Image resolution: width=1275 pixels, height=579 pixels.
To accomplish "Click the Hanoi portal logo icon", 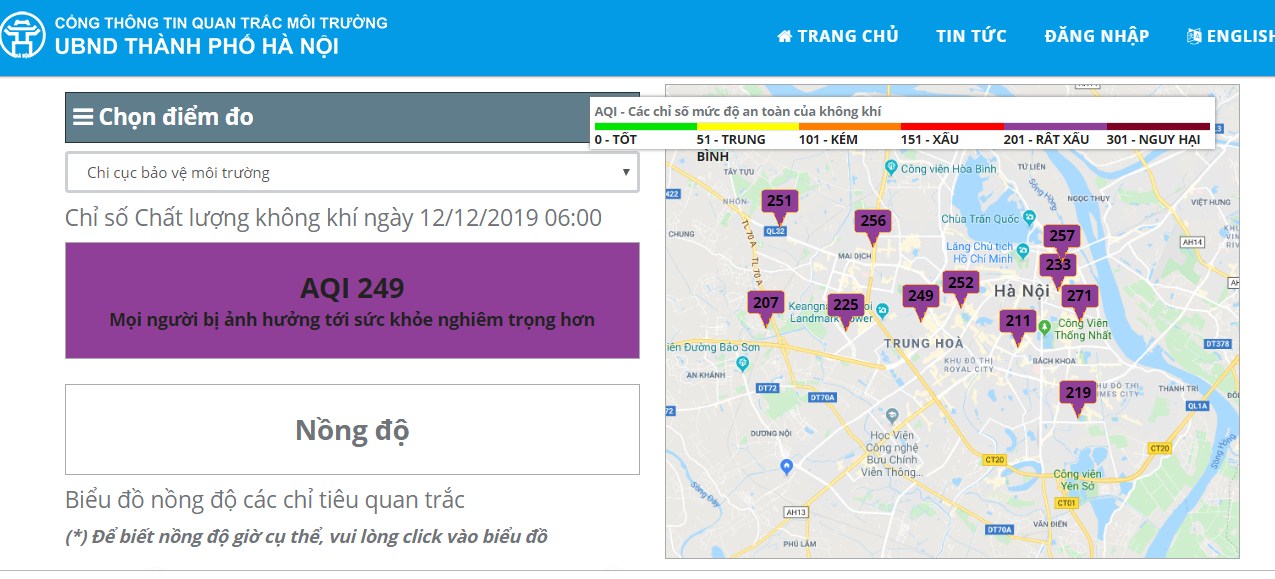I will click(x=23, y=35).
